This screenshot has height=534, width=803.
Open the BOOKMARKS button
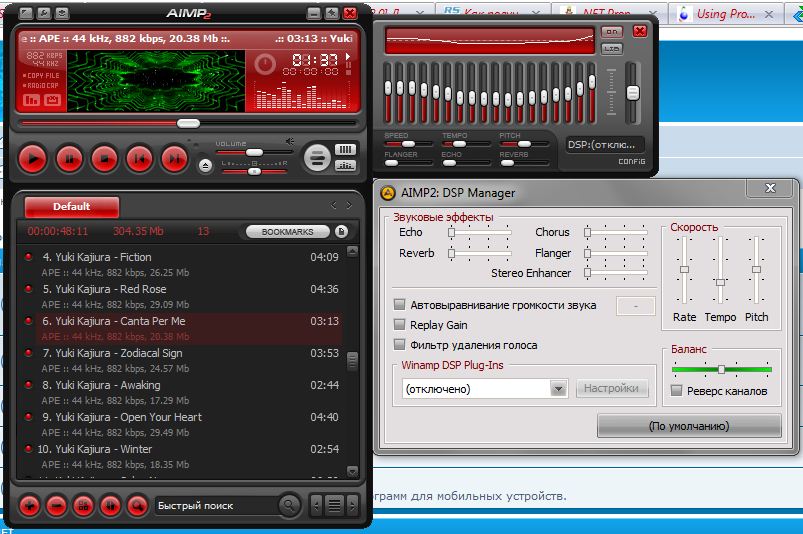[287, 231]
